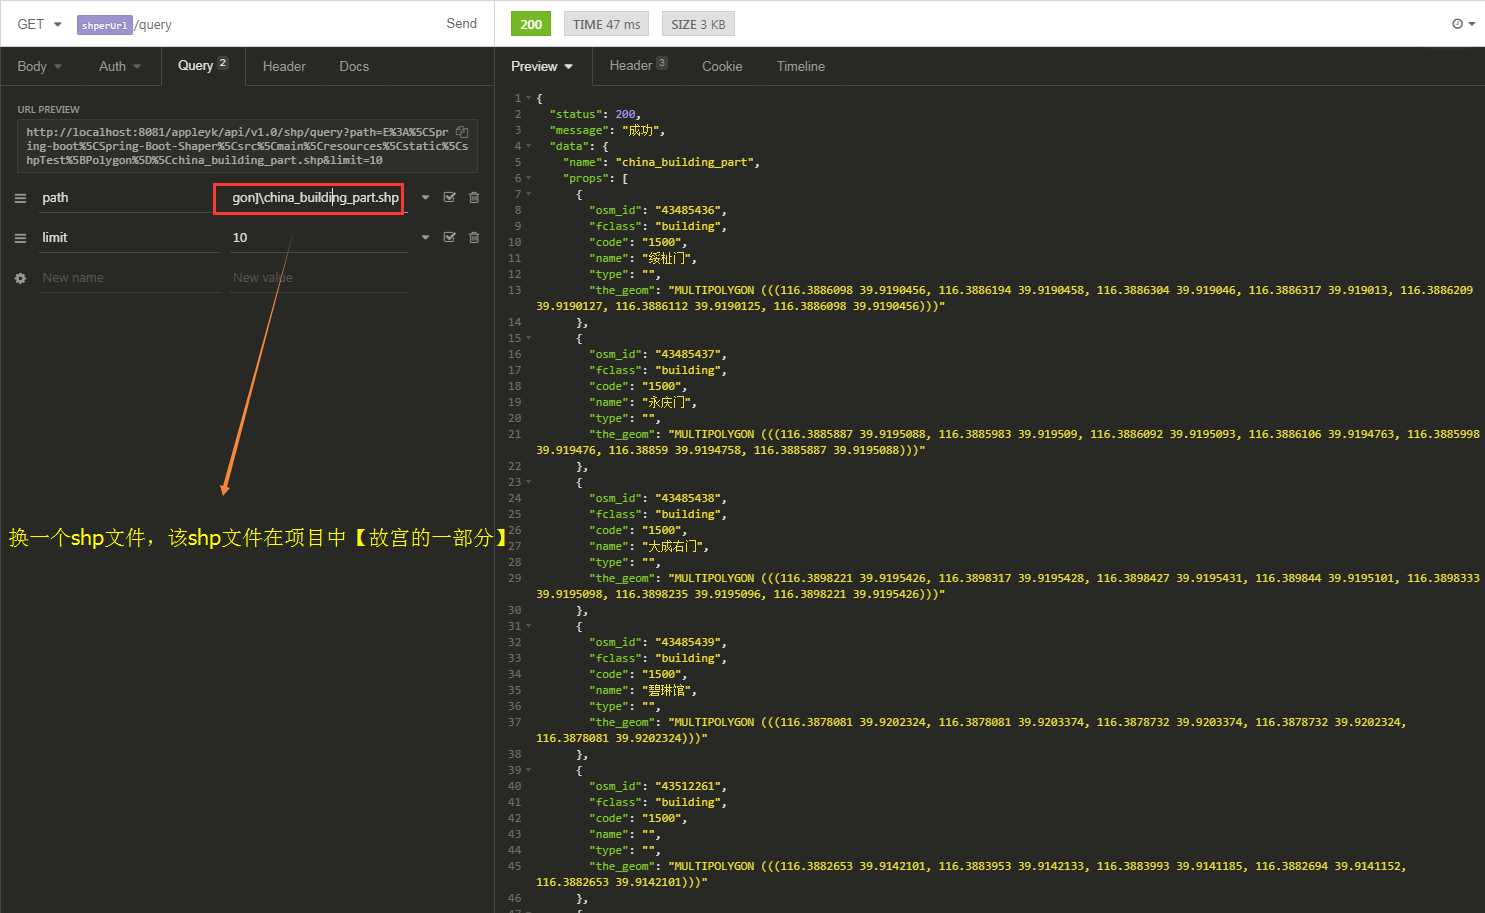Image resolution: width=1485 pixels, height=913 pixels.
Task: Click the New name input field
Action: (x=127, y=277)
